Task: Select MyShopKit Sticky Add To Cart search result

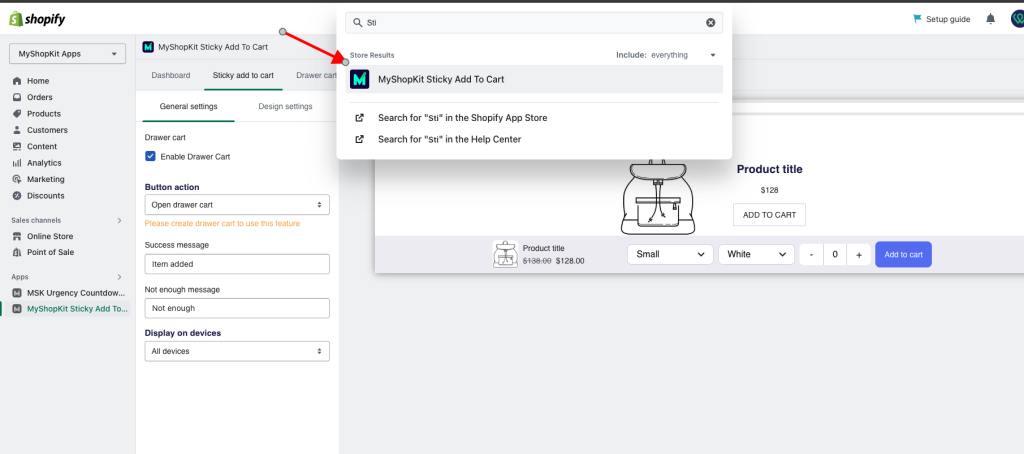Action: [x=534, y=79]
